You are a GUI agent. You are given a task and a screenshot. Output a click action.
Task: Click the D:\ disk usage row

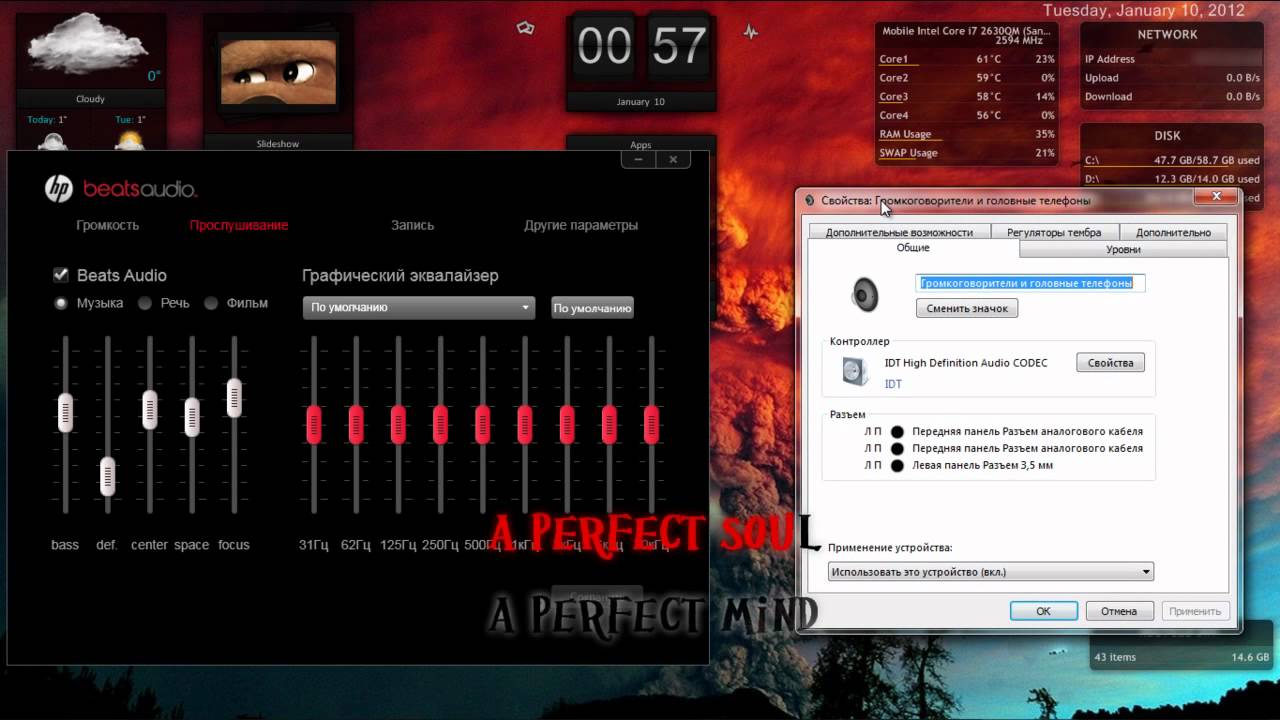click(1172, 179)
